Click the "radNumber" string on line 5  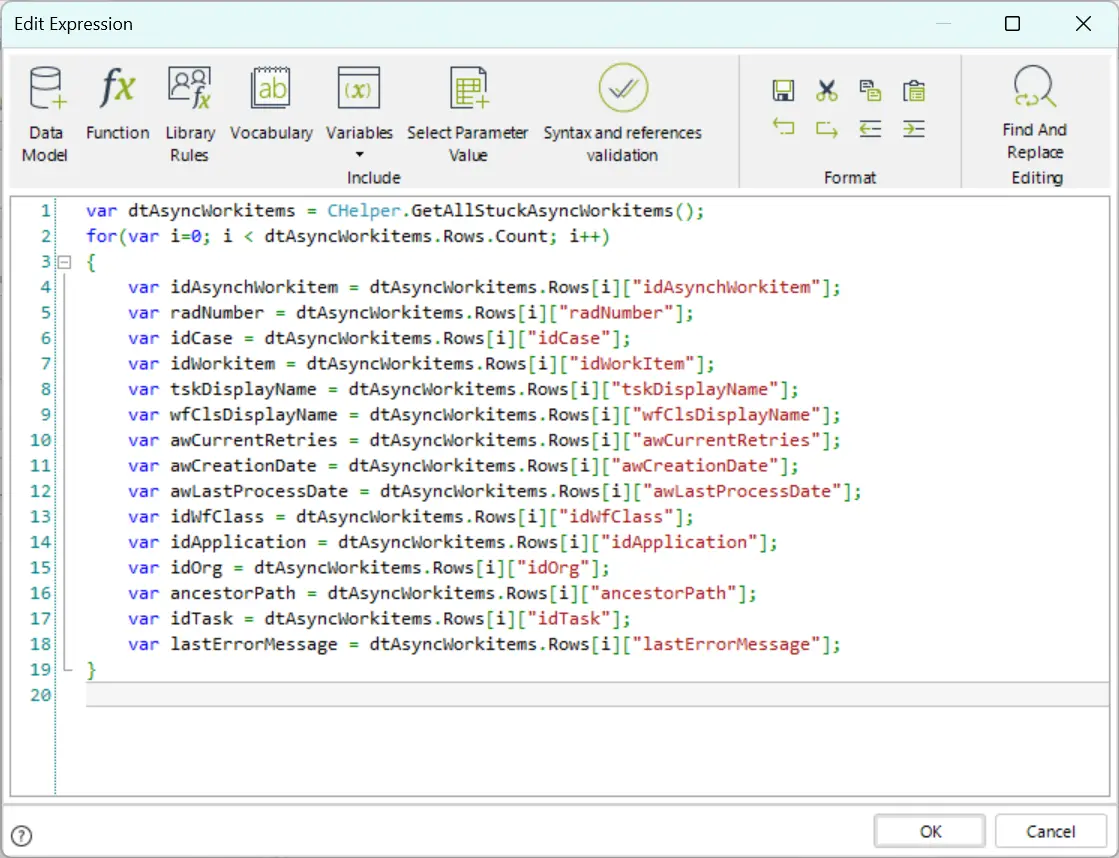pos(615,313)
